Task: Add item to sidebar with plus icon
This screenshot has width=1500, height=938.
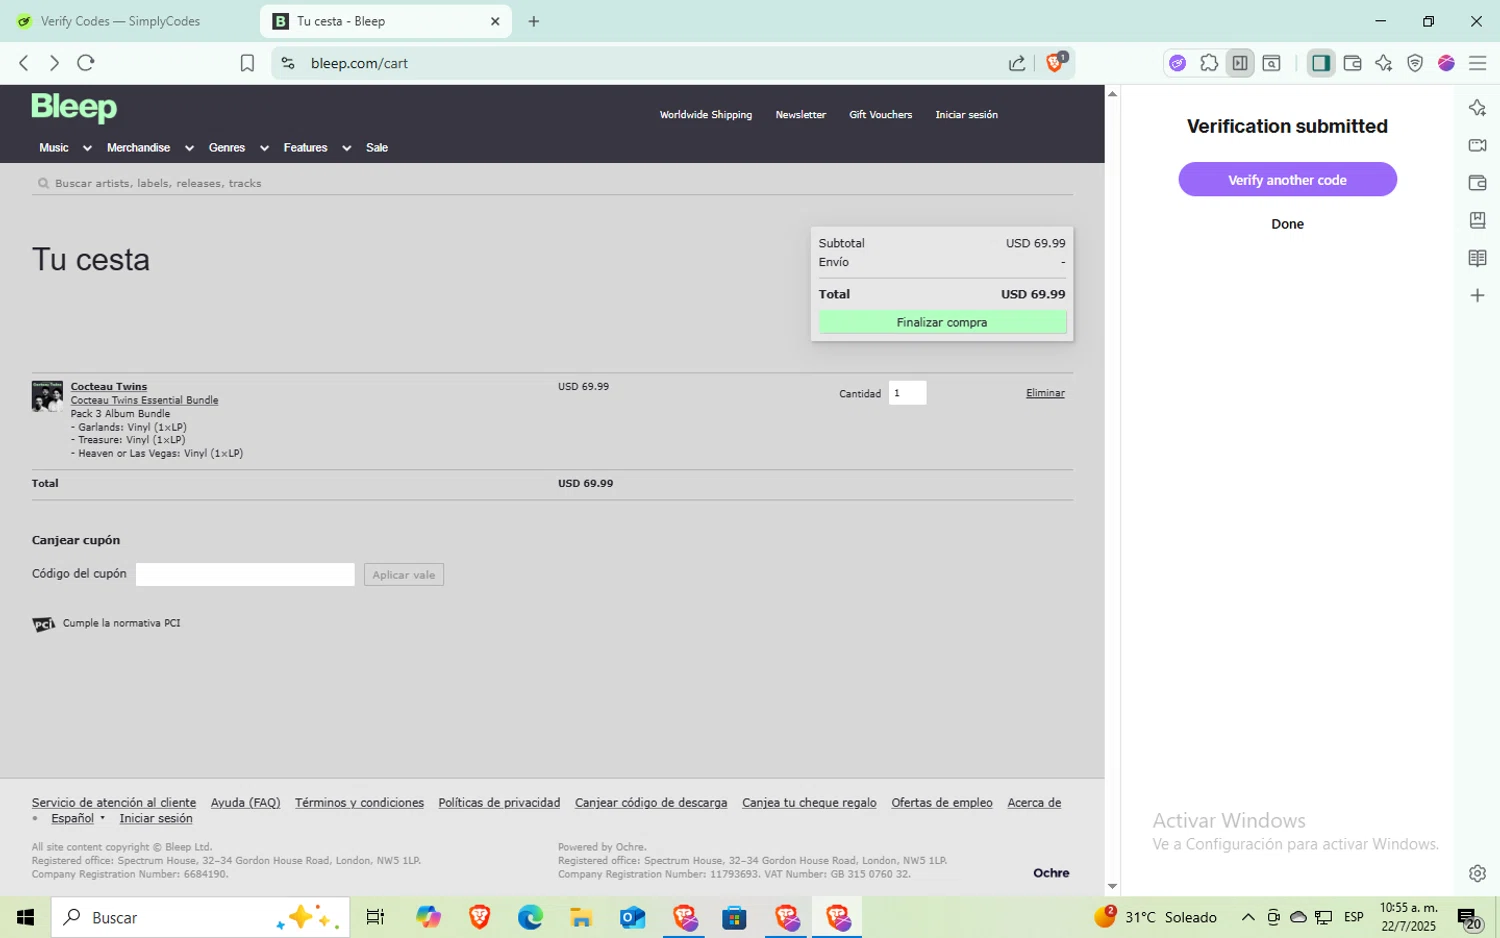Action: click(x=1477, y=295)
